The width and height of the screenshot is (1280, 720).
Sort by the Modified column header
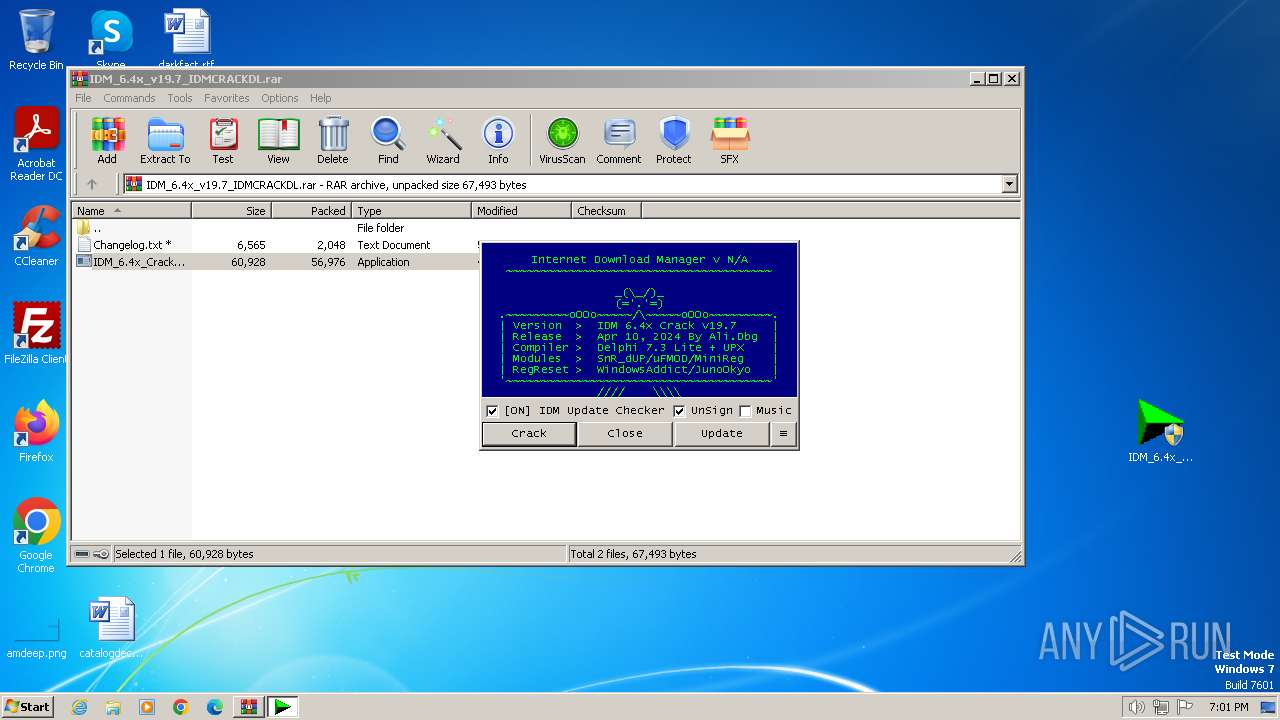pos(521,211)
